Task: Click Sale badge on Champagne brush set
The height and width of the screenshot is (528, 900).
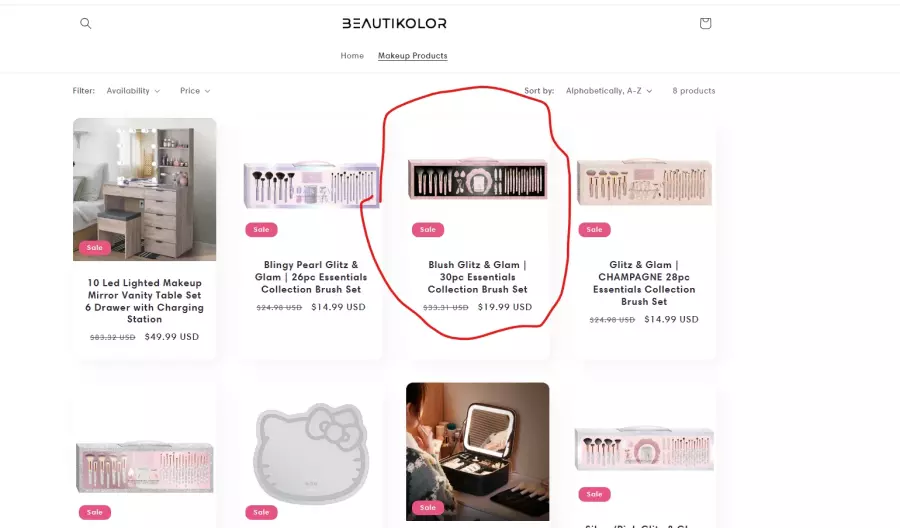Action: pyautogui.click(x=594, y=230)
